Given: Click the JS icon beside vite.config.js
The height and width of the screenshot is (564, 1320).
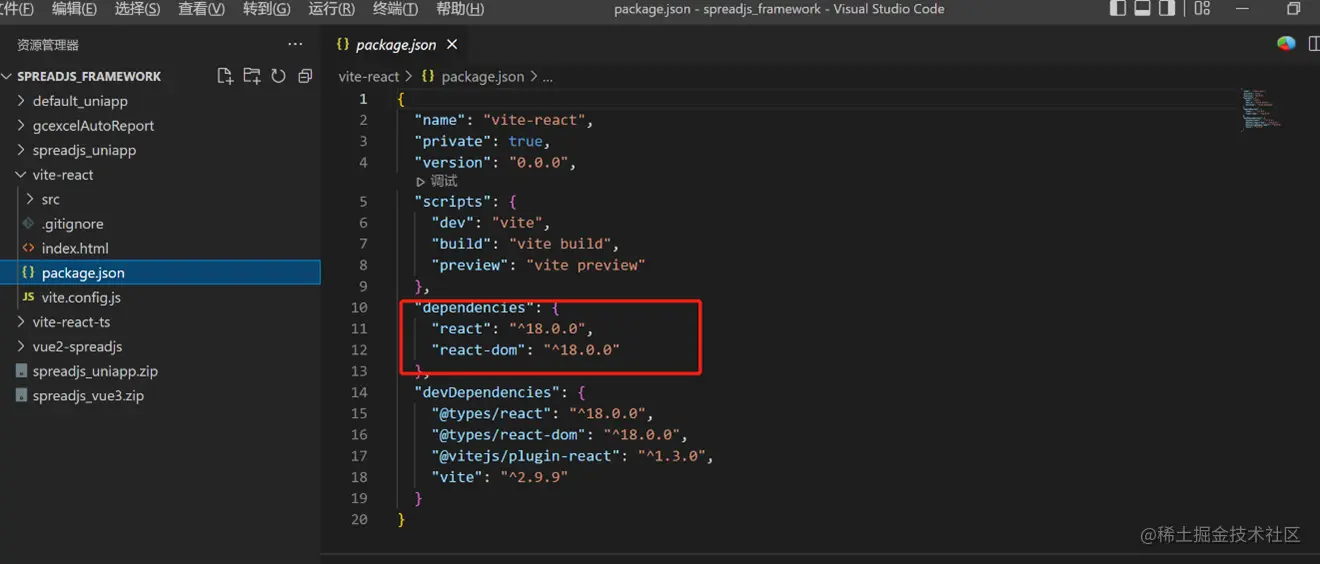Looking at the screenshot, I should [28, 297].
